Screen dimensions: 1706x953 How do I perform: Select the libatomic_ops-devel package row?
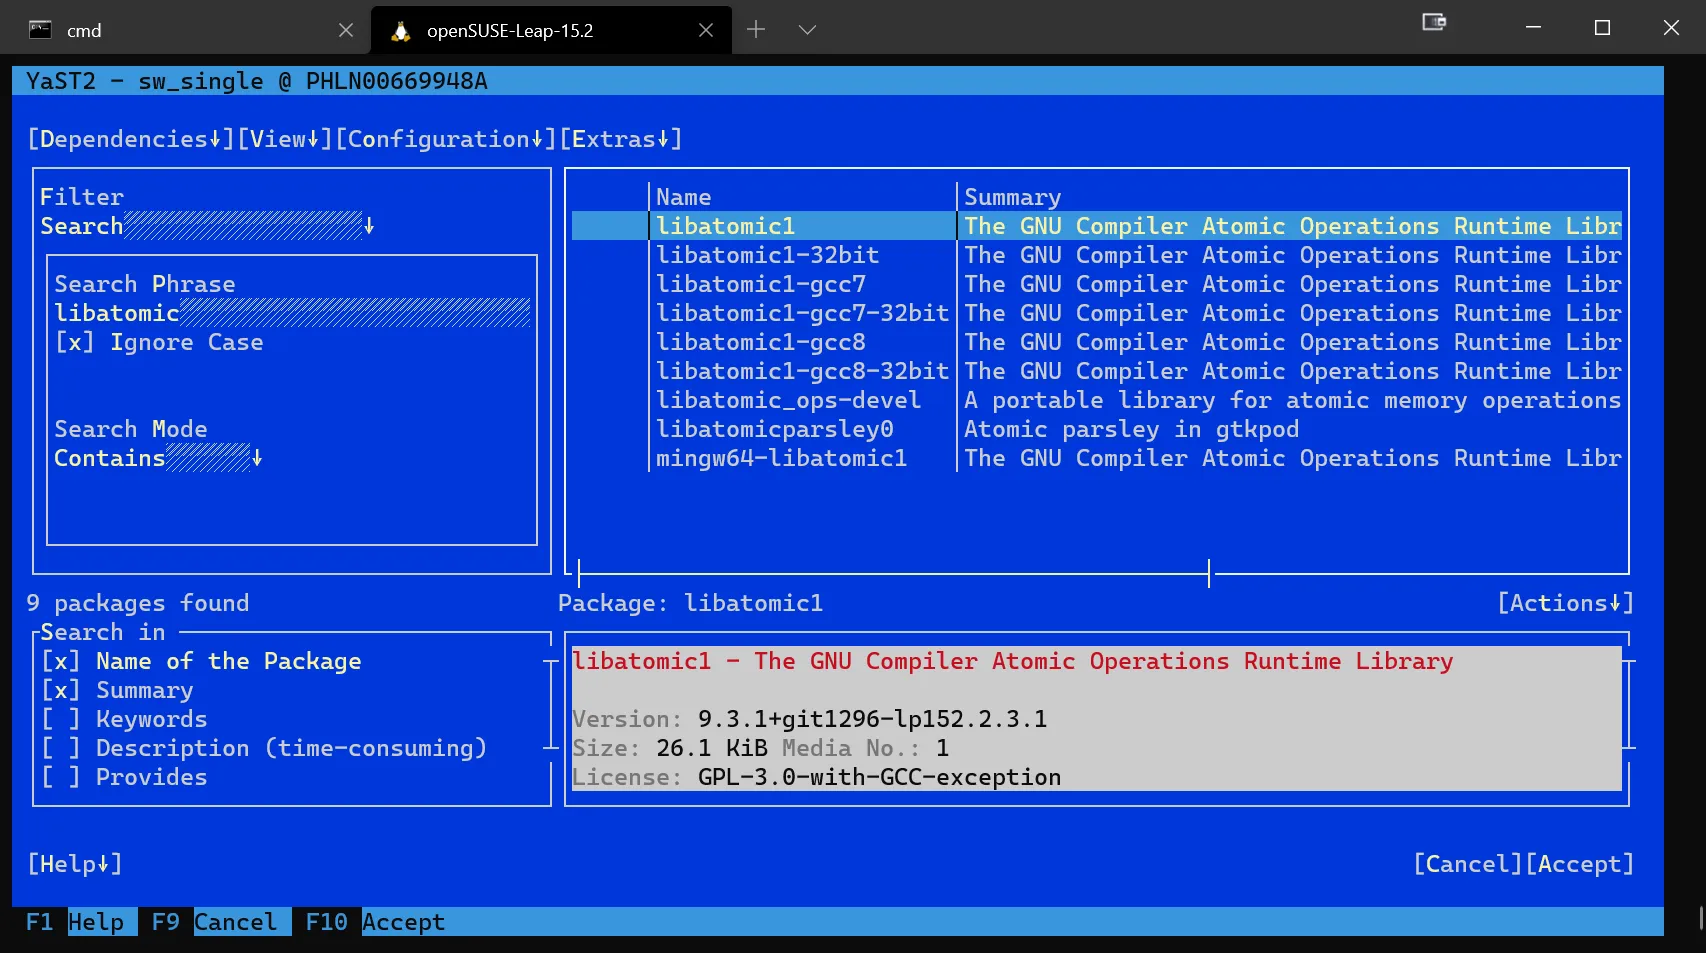(788, 401)
